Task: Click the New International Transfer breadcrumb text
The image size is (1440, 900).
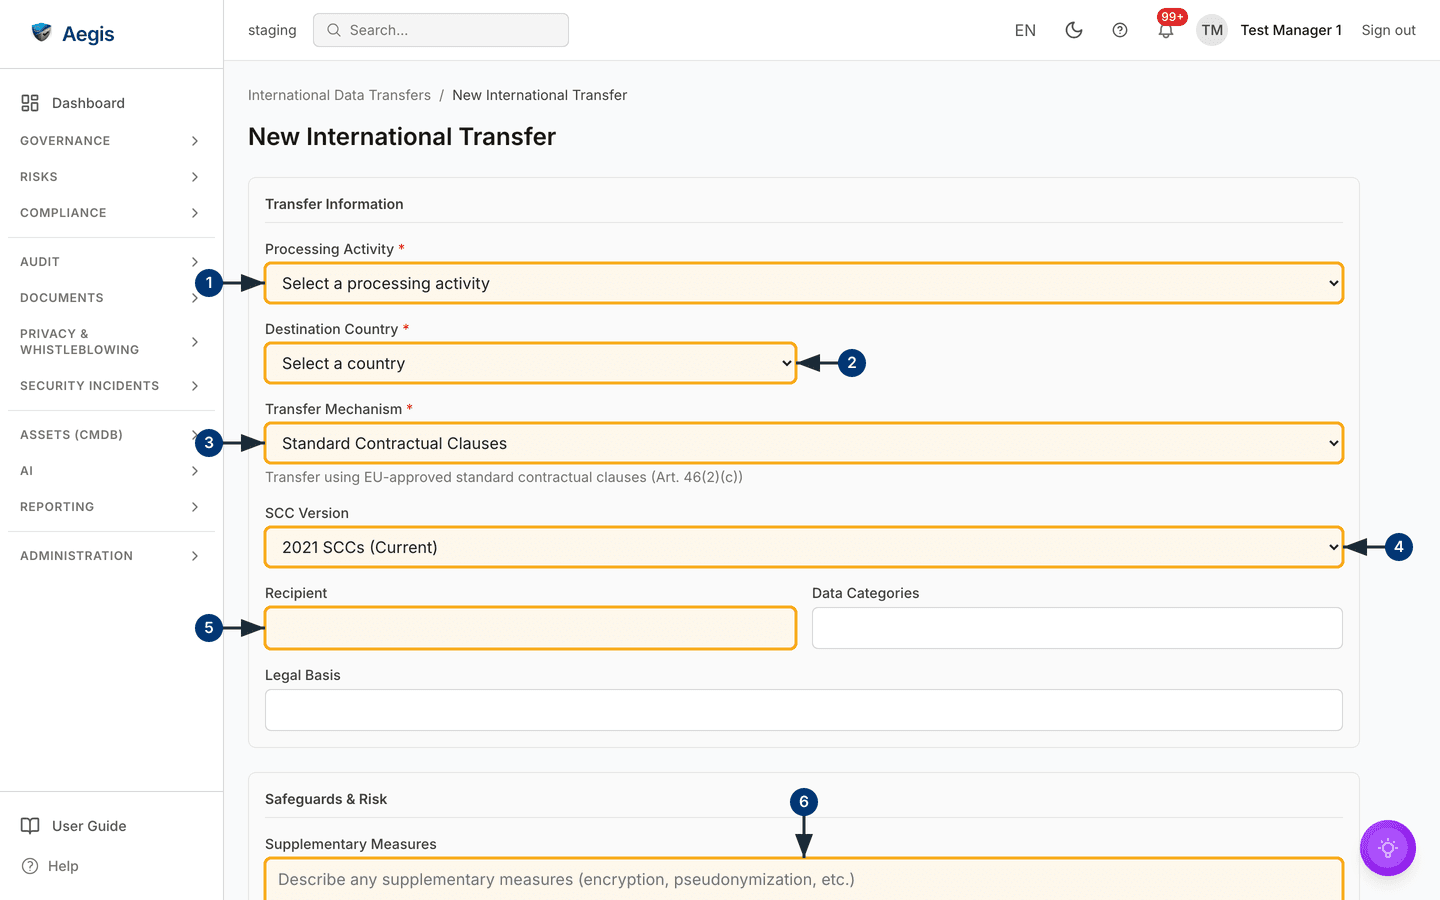Action: tap(539, 95)
